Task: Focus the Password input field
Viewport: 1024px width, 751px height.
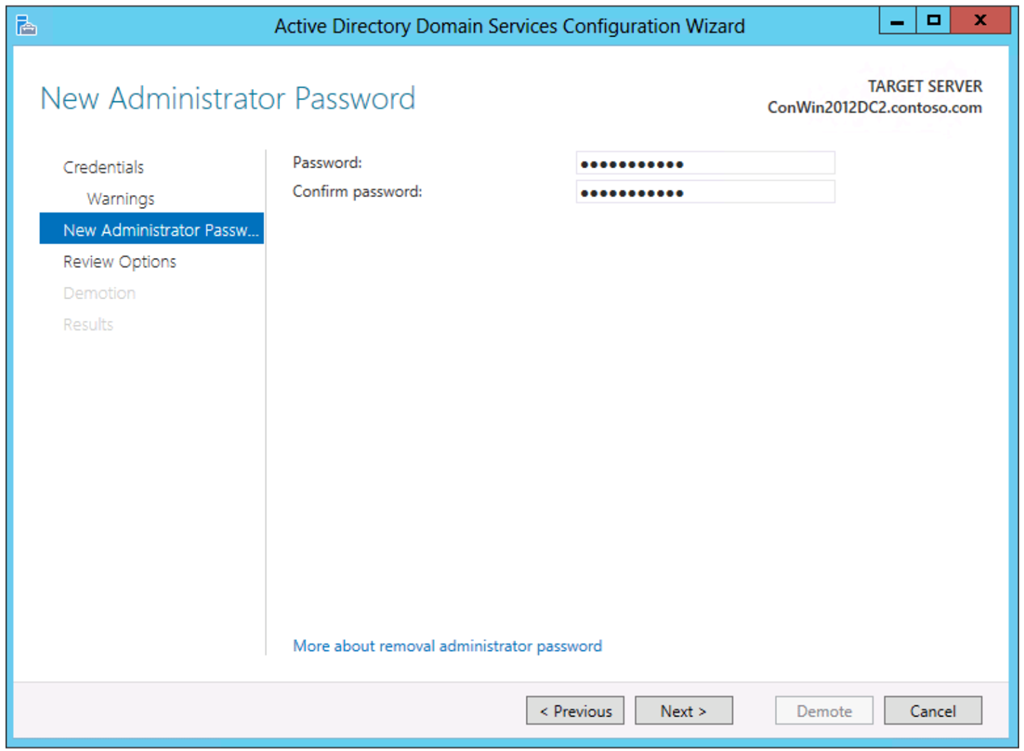Action: point(705,163)
